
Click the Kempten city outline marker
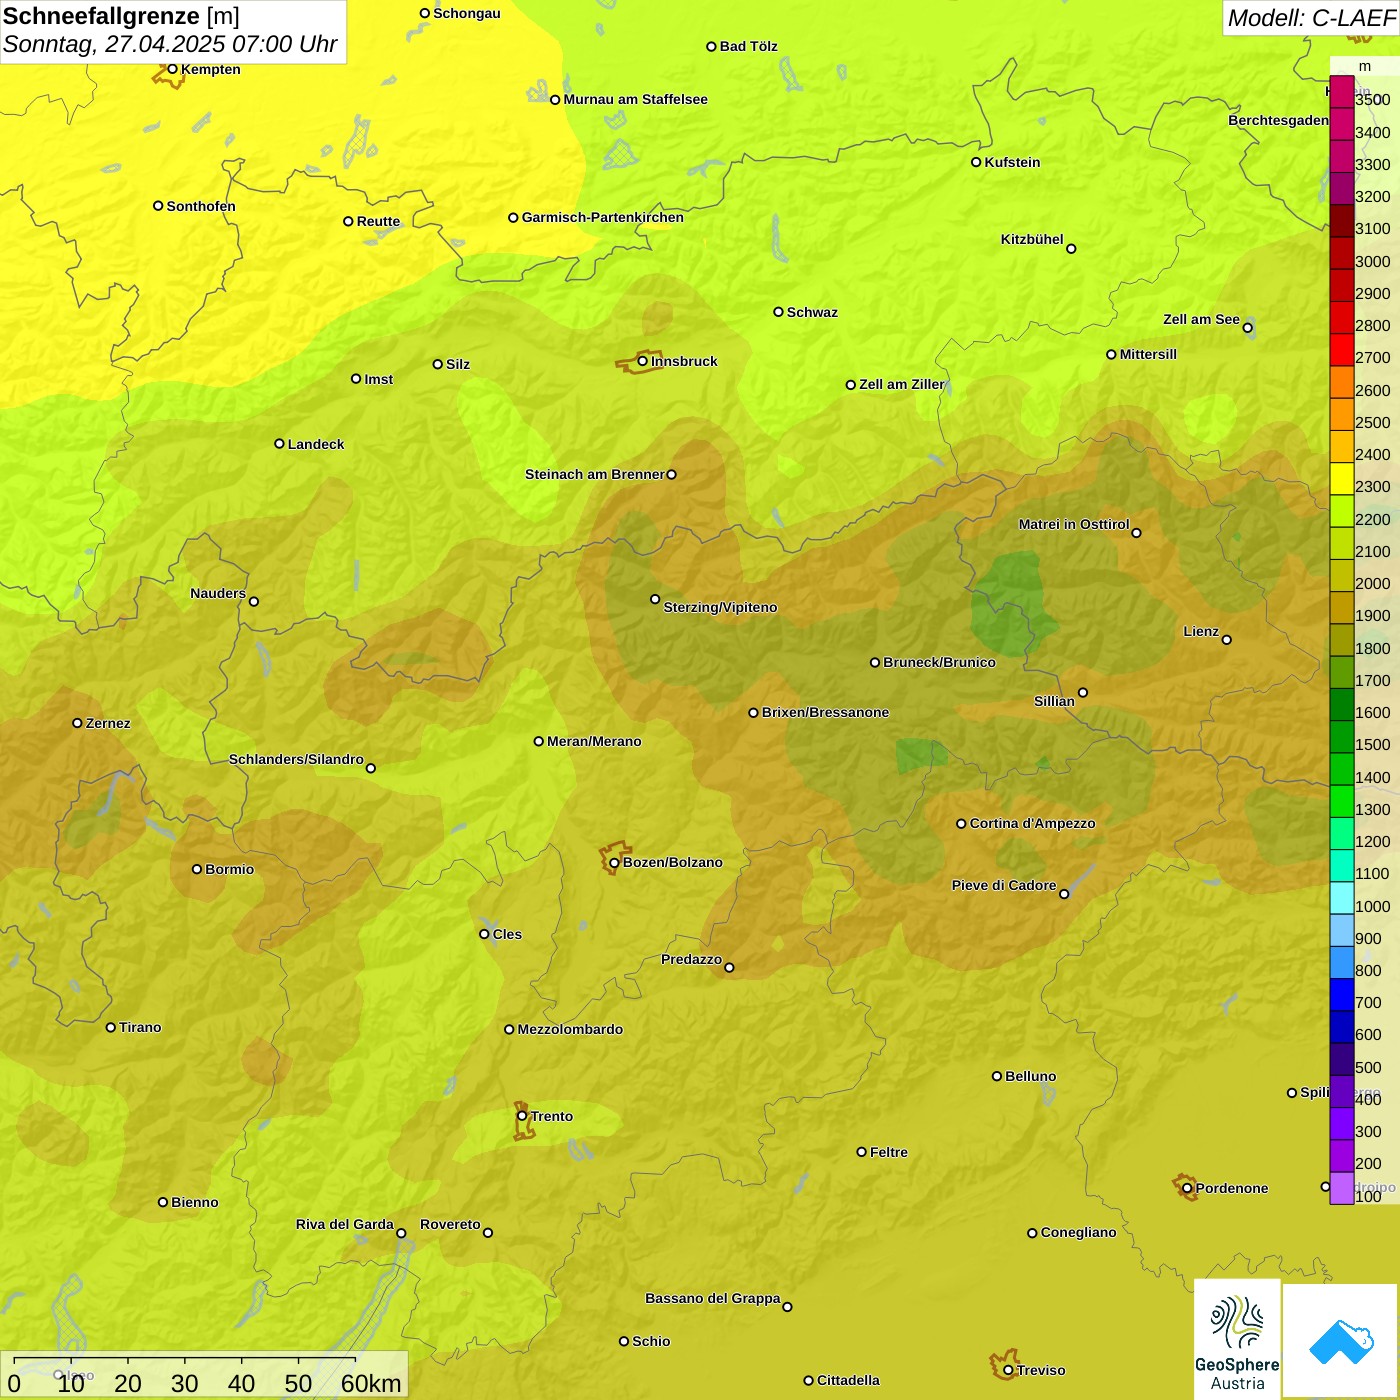click(168, 74)
